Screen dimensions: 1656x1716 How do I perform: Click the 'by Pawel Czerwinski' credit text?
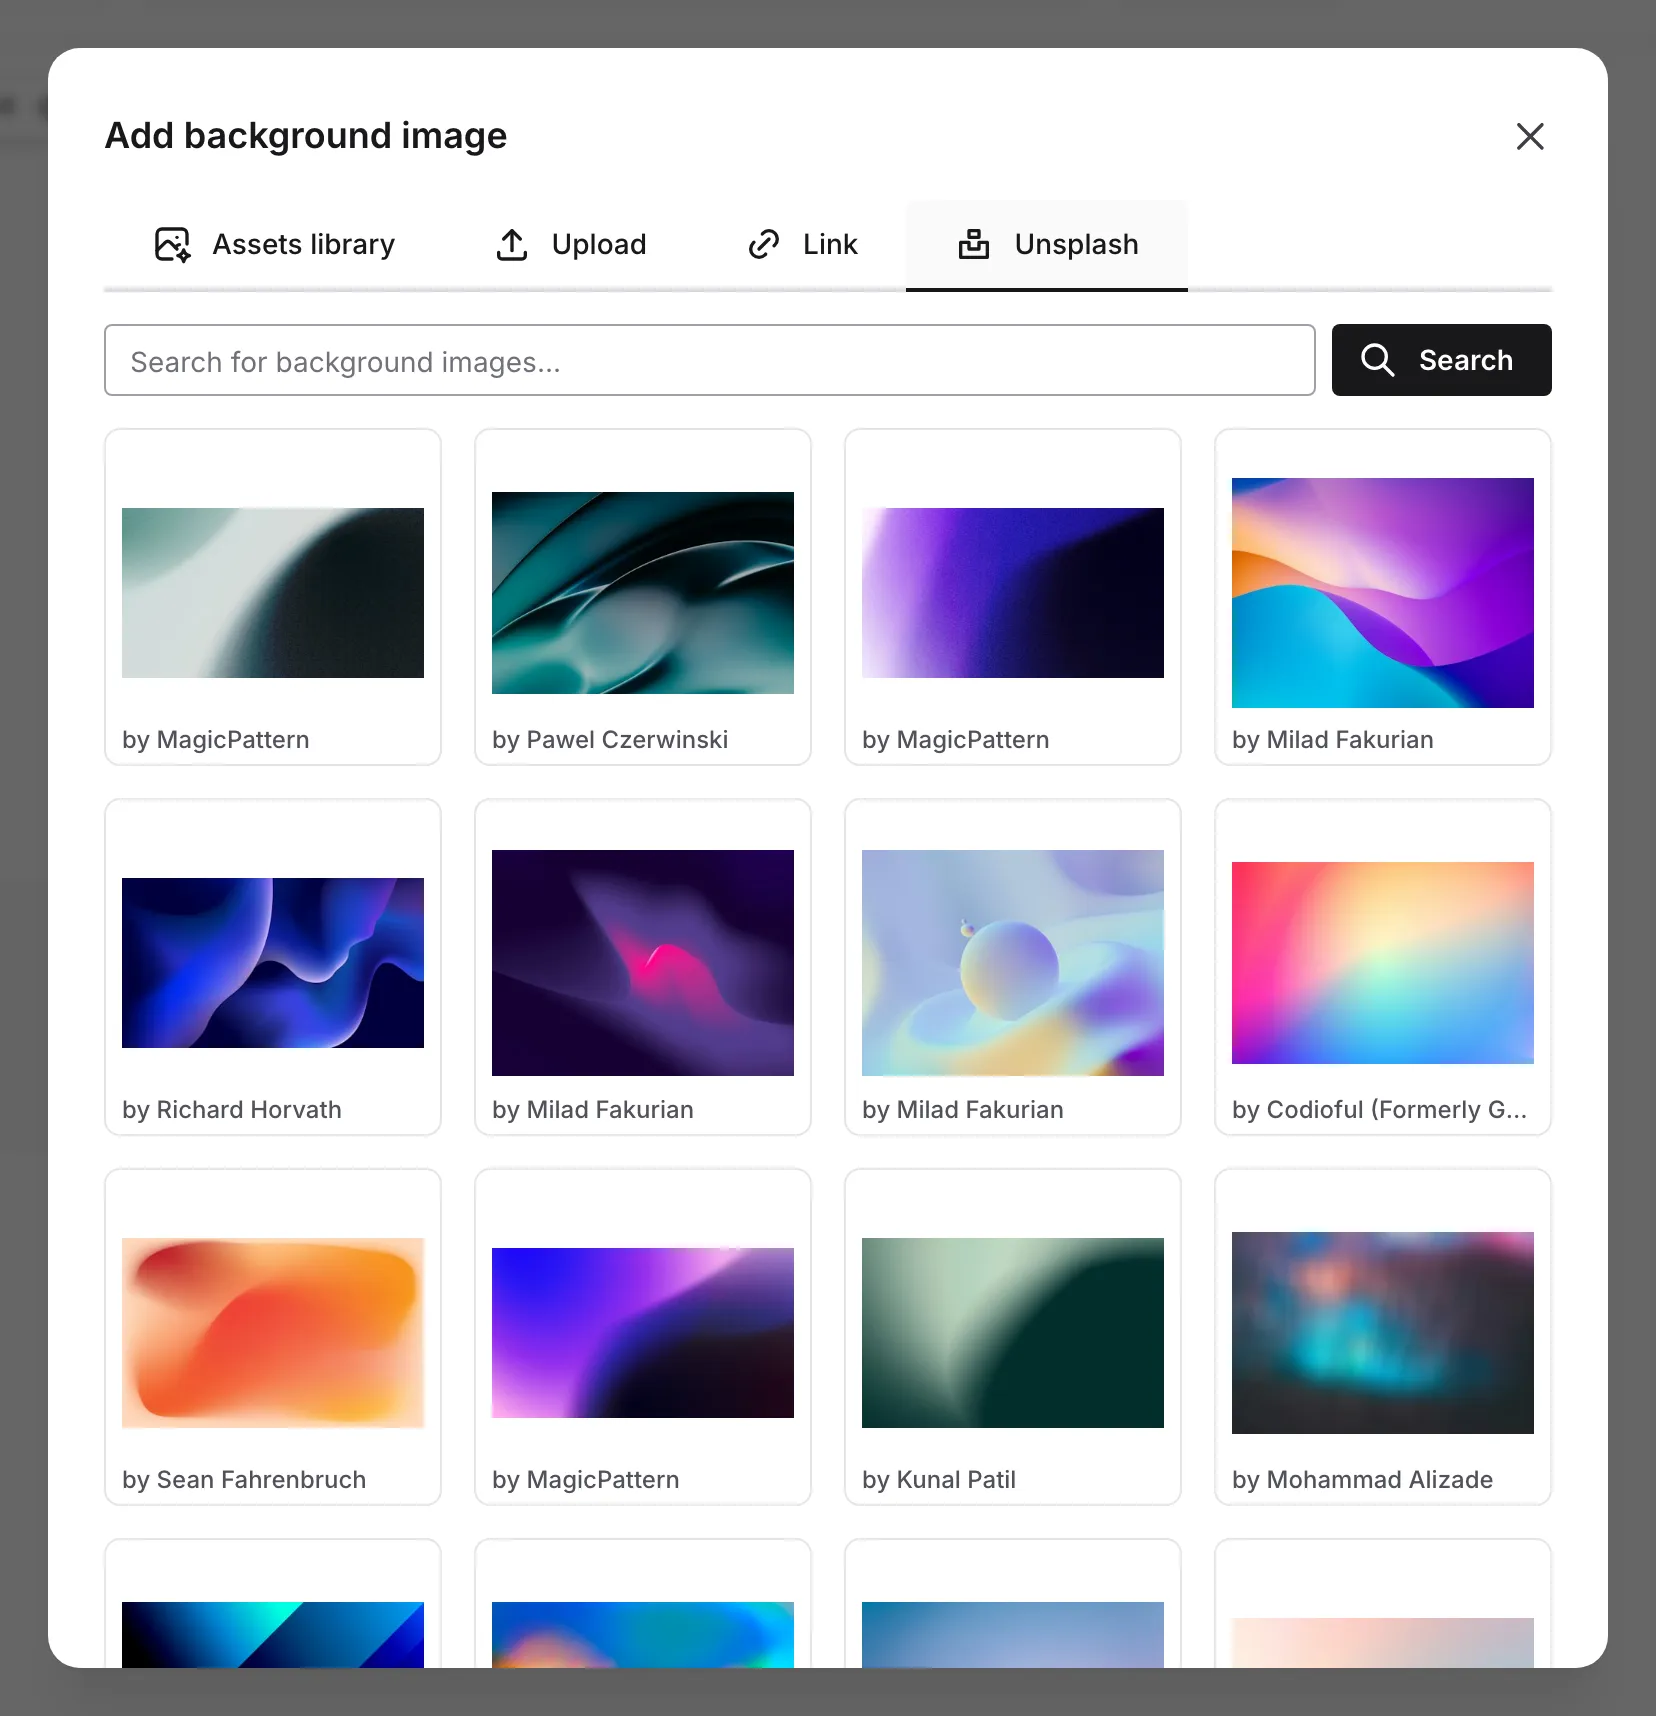coord(610,740)
